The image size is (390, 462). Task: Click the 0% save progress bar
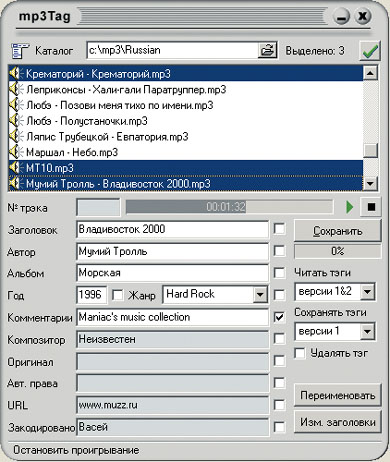(337, 251)
